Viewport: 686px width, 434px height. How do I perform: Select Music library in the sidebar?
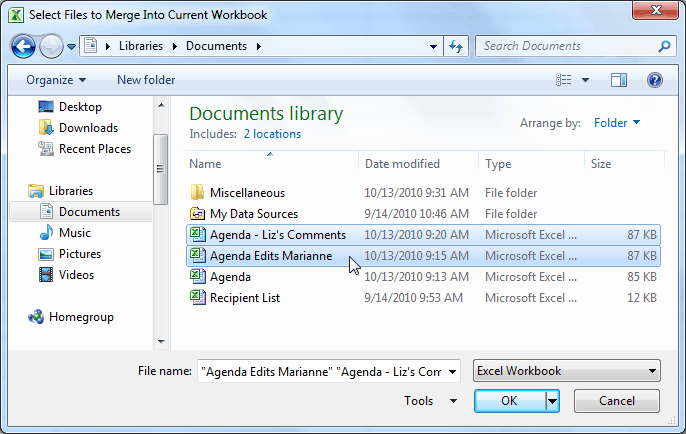(74, 233)
